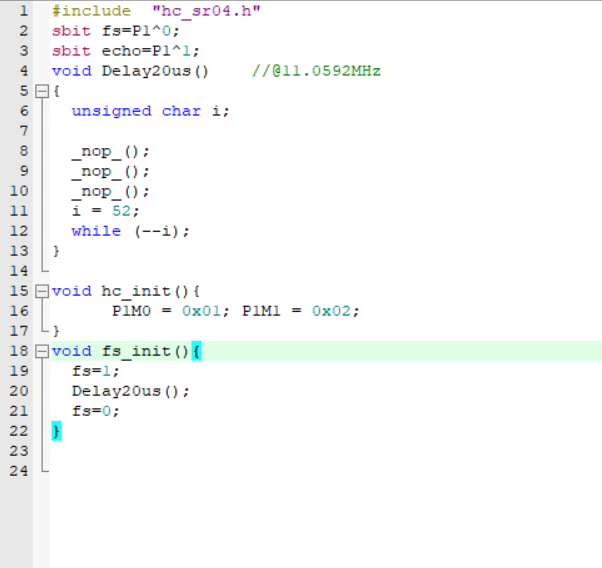Collapse the Delay20us function fold at line 5

[x=42, y=91]
